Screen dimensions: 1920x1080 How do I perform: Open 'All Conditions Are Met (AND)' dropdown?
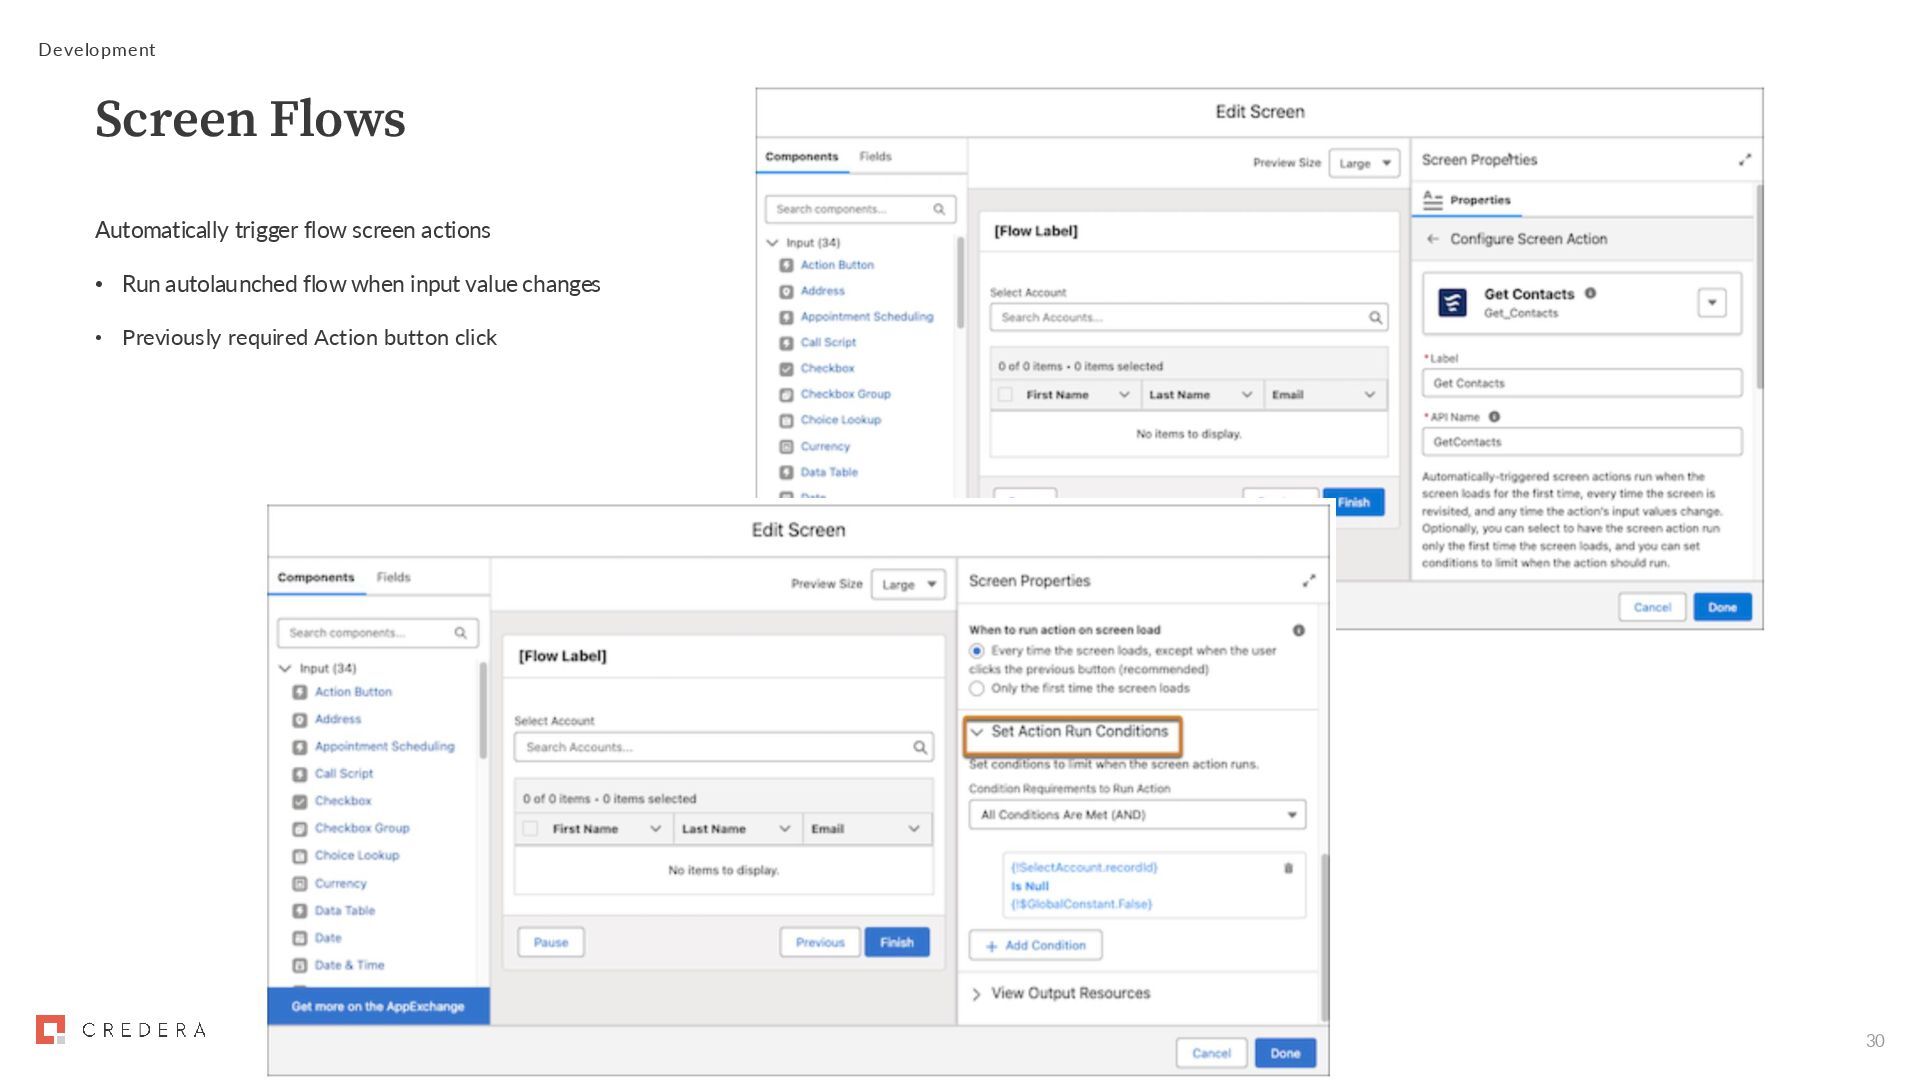click(1137, 815)
